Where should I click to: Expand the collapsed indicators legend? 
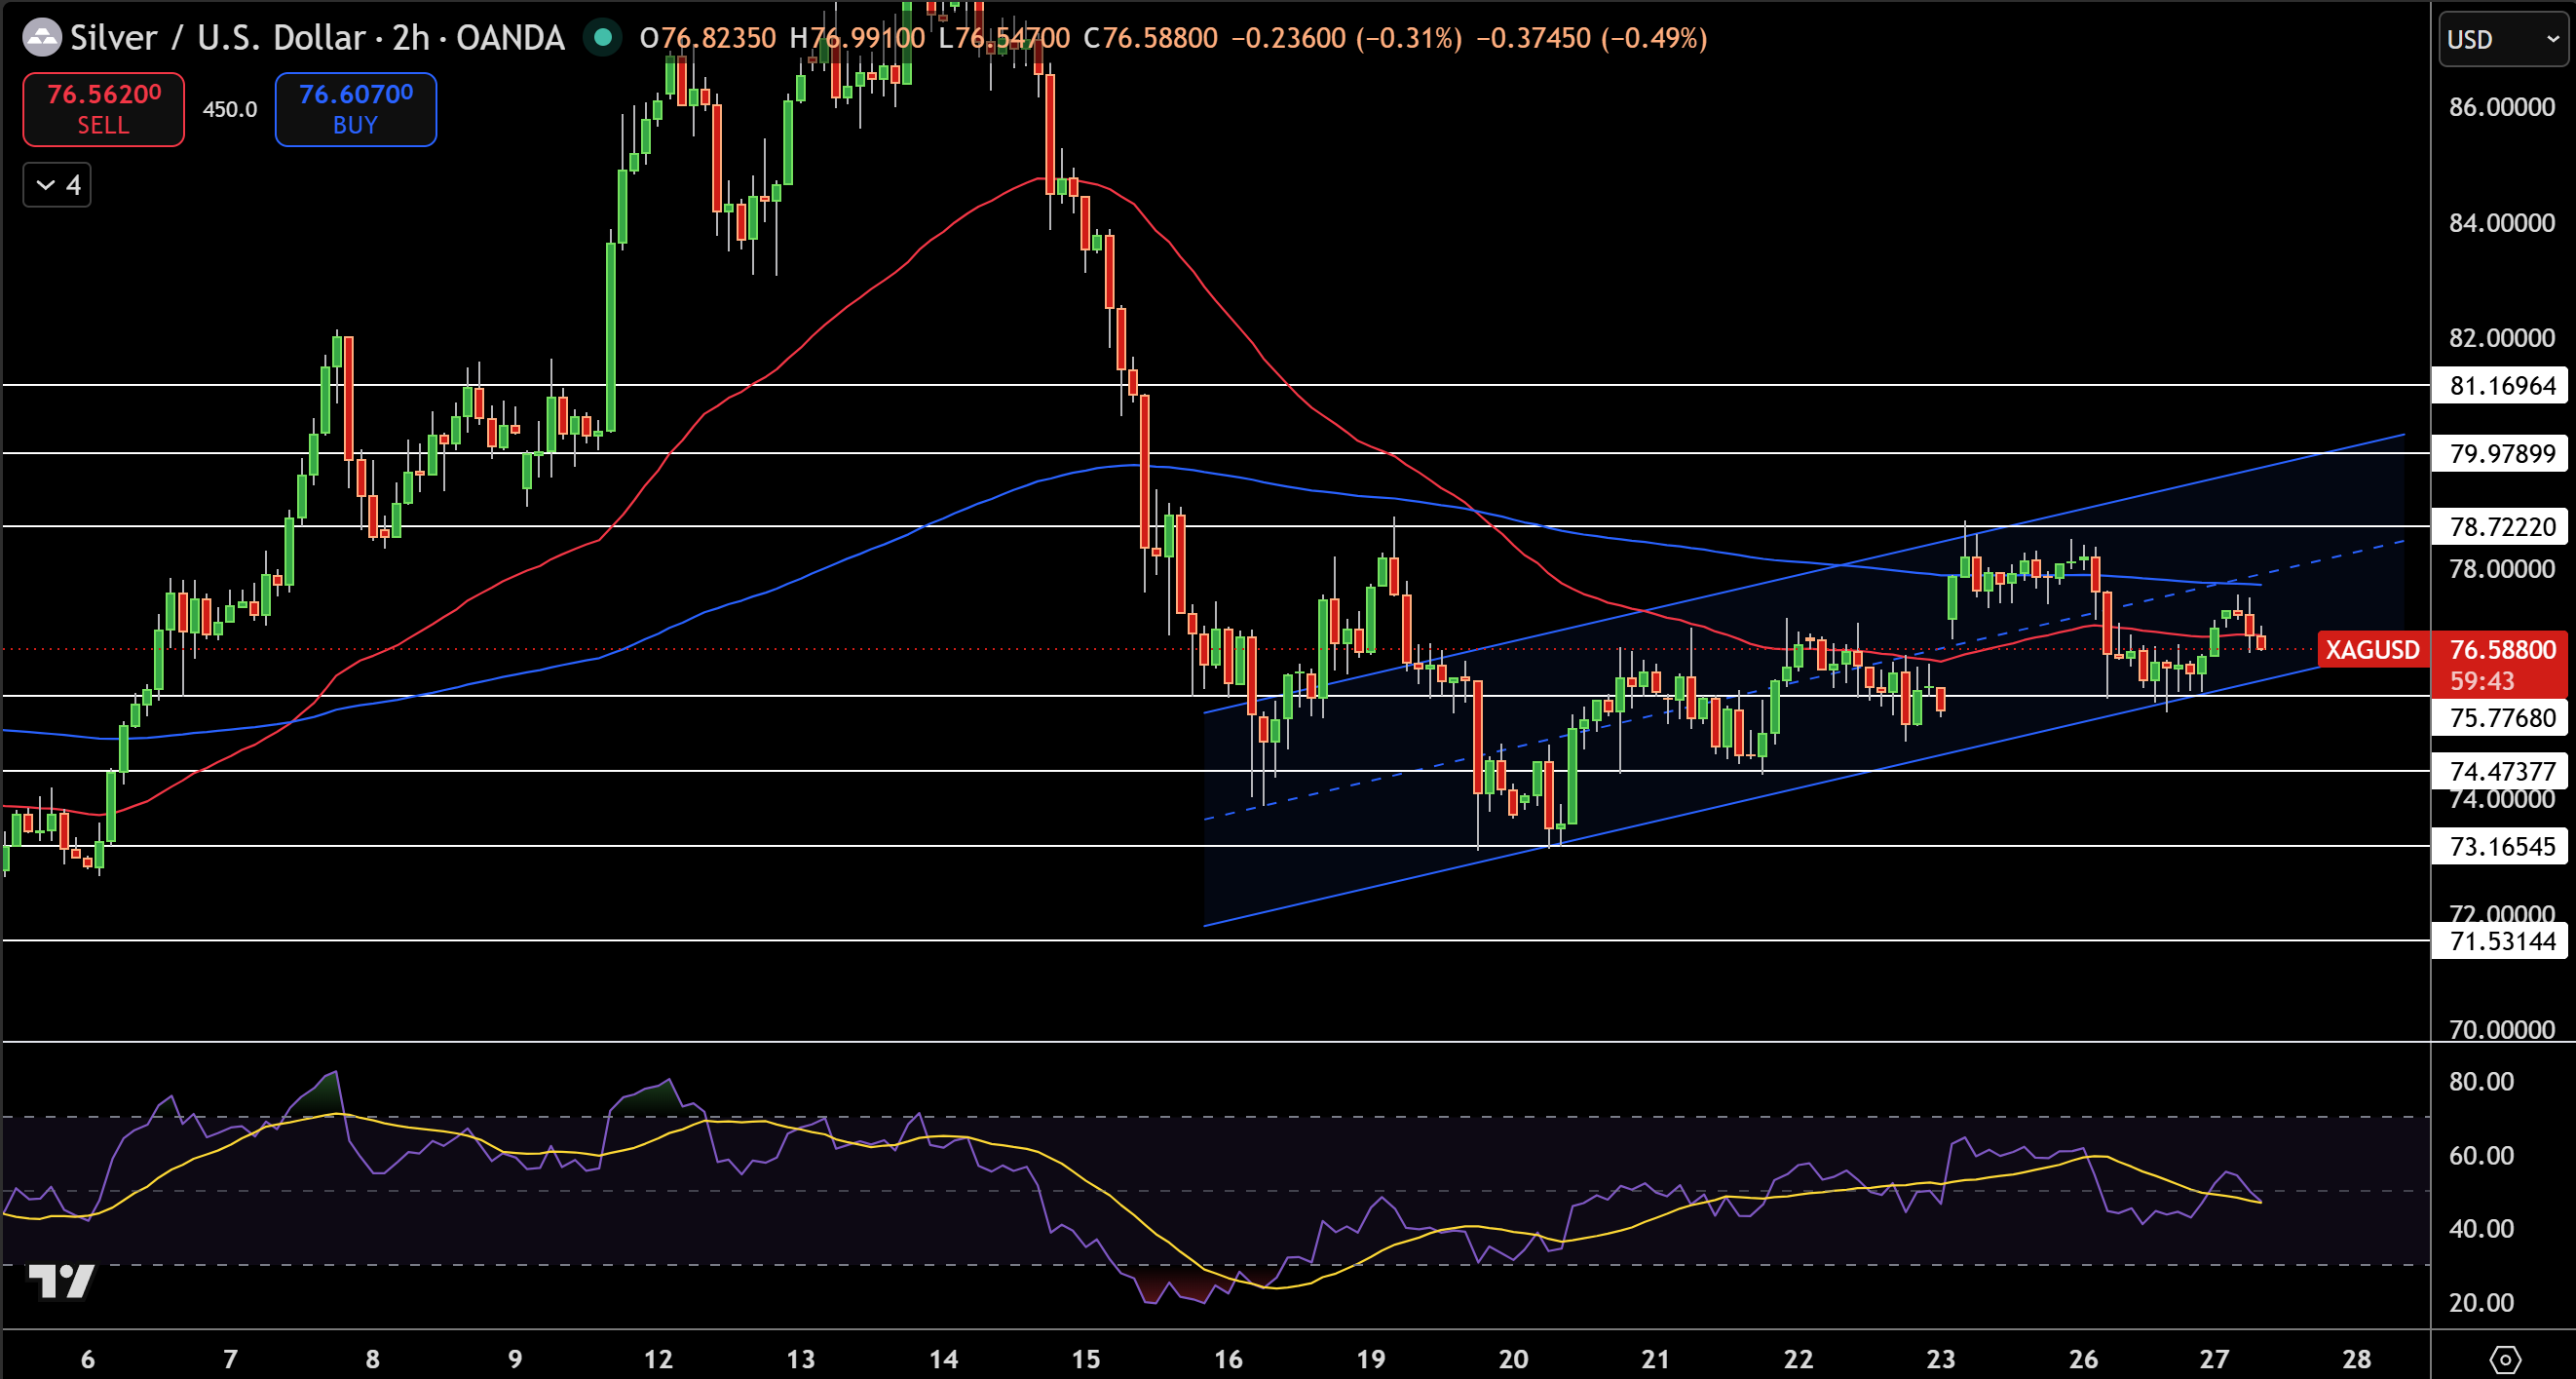[57, 185]
